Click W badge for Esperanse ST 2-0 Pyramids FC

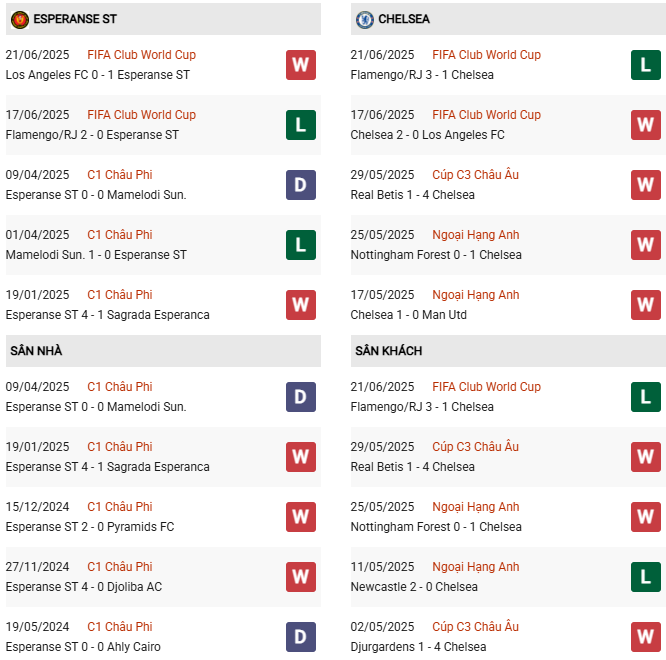click(300, 517)
